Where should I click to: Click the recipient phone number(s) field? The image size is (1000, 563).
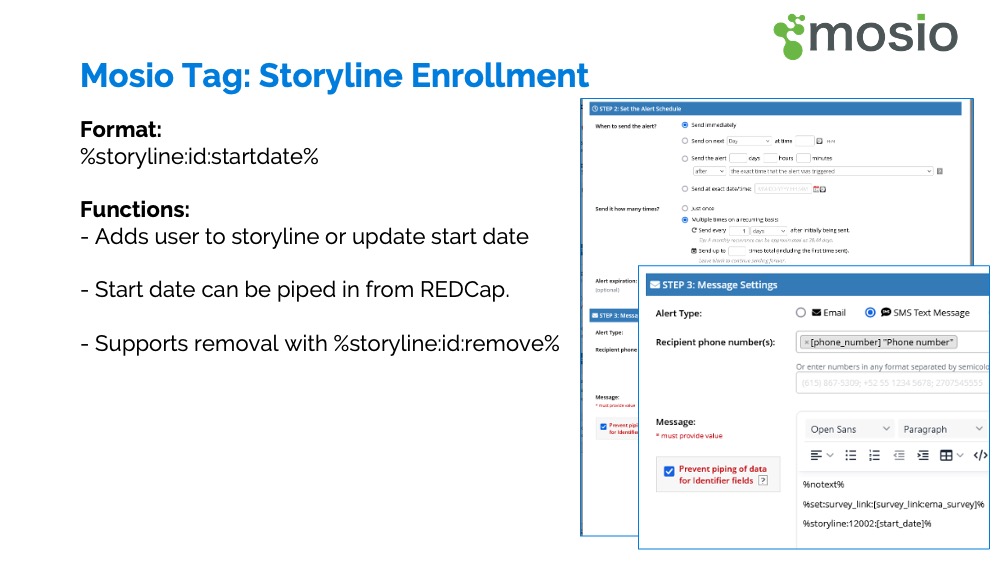(x=892, y=342)
